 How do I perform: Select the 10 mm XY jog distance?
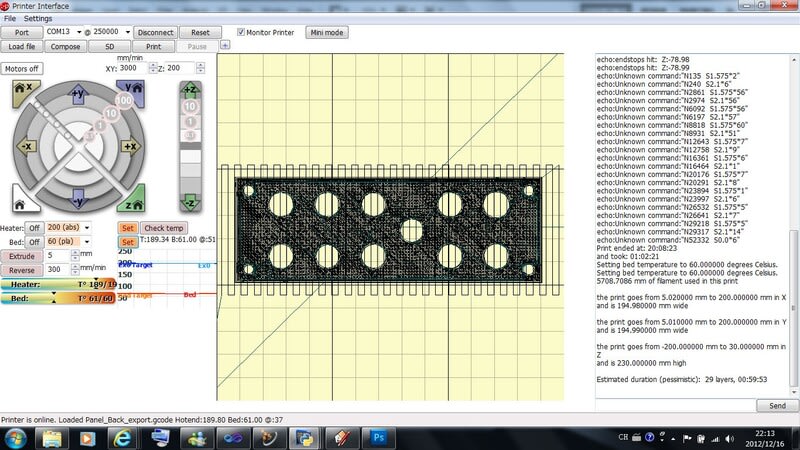pyautogui.click(x=111, y=113)
